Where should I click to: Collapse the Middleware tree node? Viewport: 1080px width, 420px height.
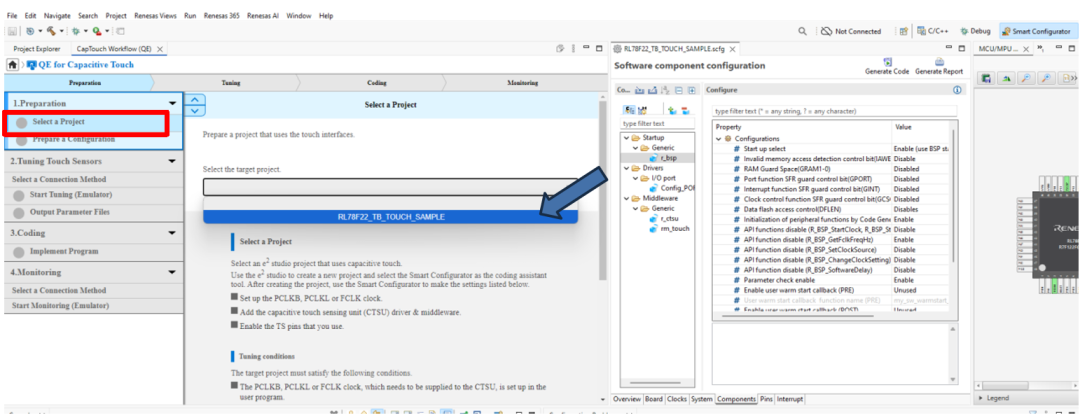[626, 197]
